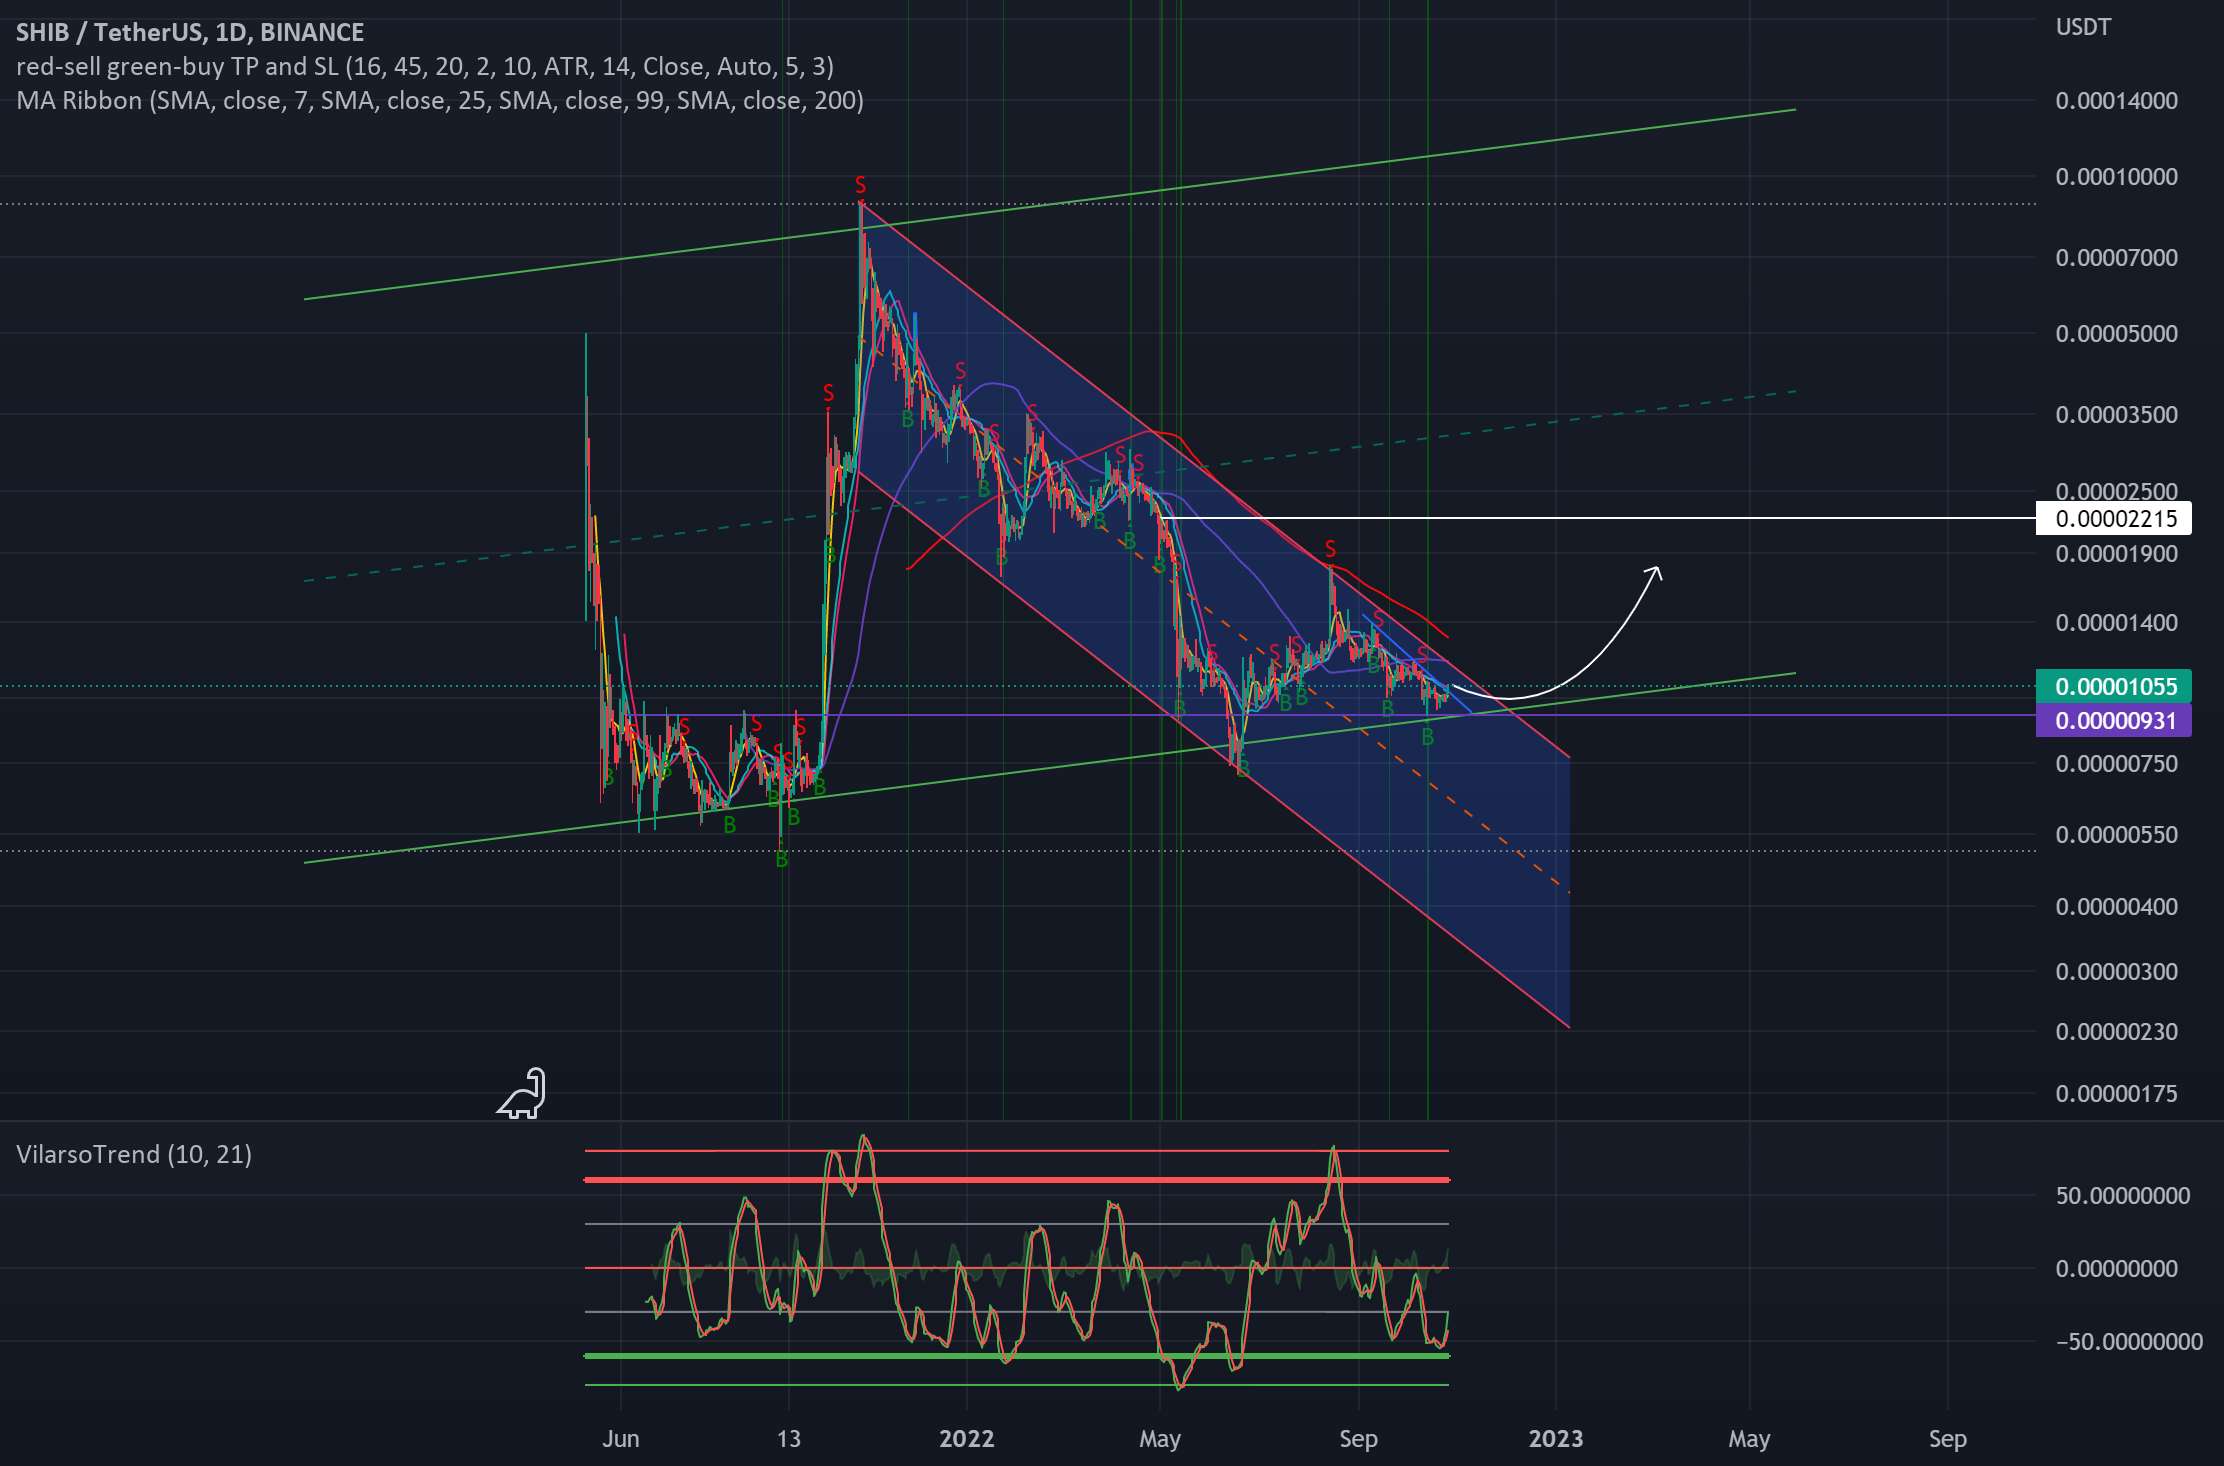Image resolution: width=2224 pixels, height=1466 pixels.
Task: Click the USDT currency label
Action: click(x=2083, y=27)
